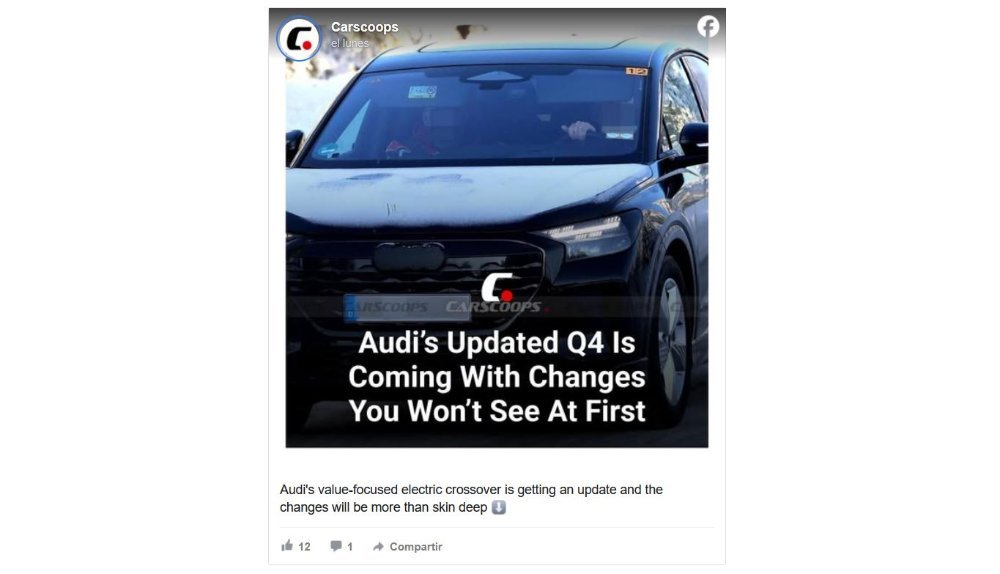Click the blurred front license plate
1000x574 pixels.
[x=407, y=308]
